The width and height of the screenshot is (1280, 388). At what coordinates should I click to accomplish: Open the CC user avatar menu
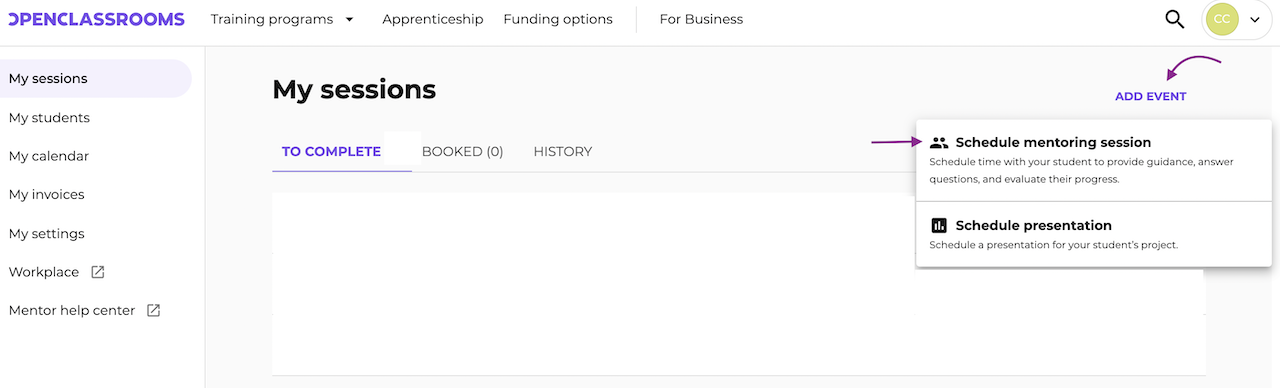point(1222,19)
